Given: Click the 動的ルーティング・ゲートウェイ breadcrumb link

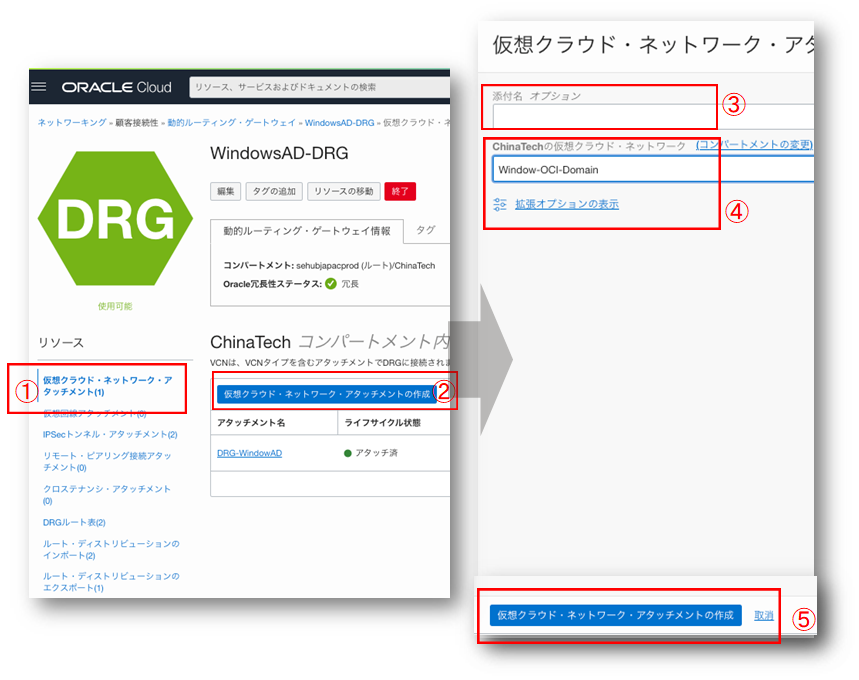Looking at the screenshot, I should 231,123.
